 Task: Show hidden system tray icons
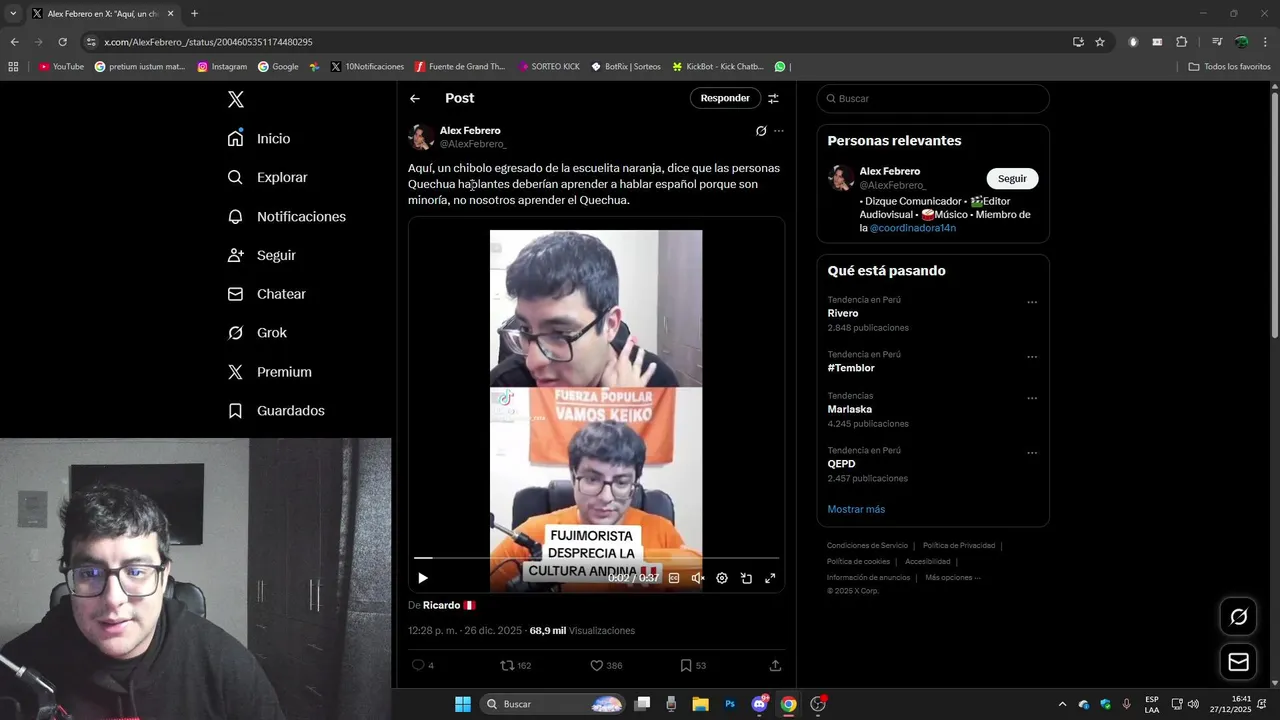coord(1062,704)
